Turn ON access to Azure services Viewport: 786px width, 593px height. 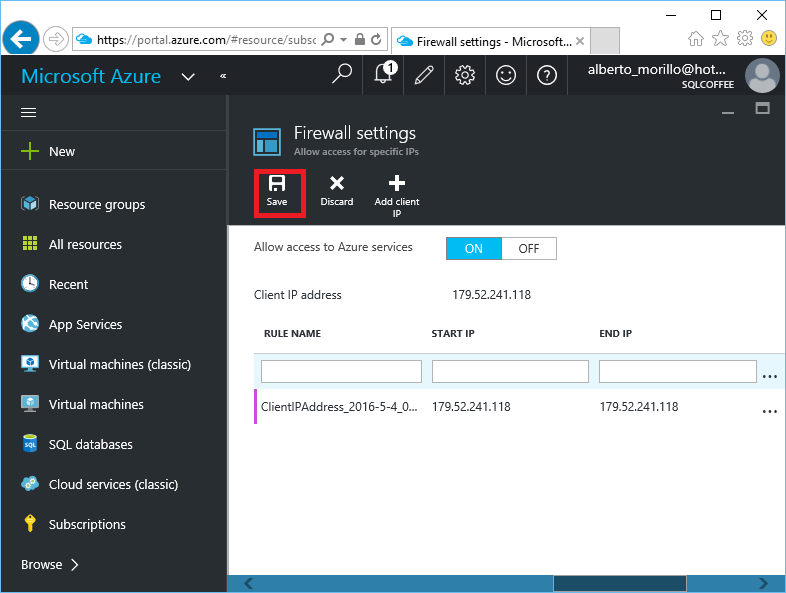point(474,249)
